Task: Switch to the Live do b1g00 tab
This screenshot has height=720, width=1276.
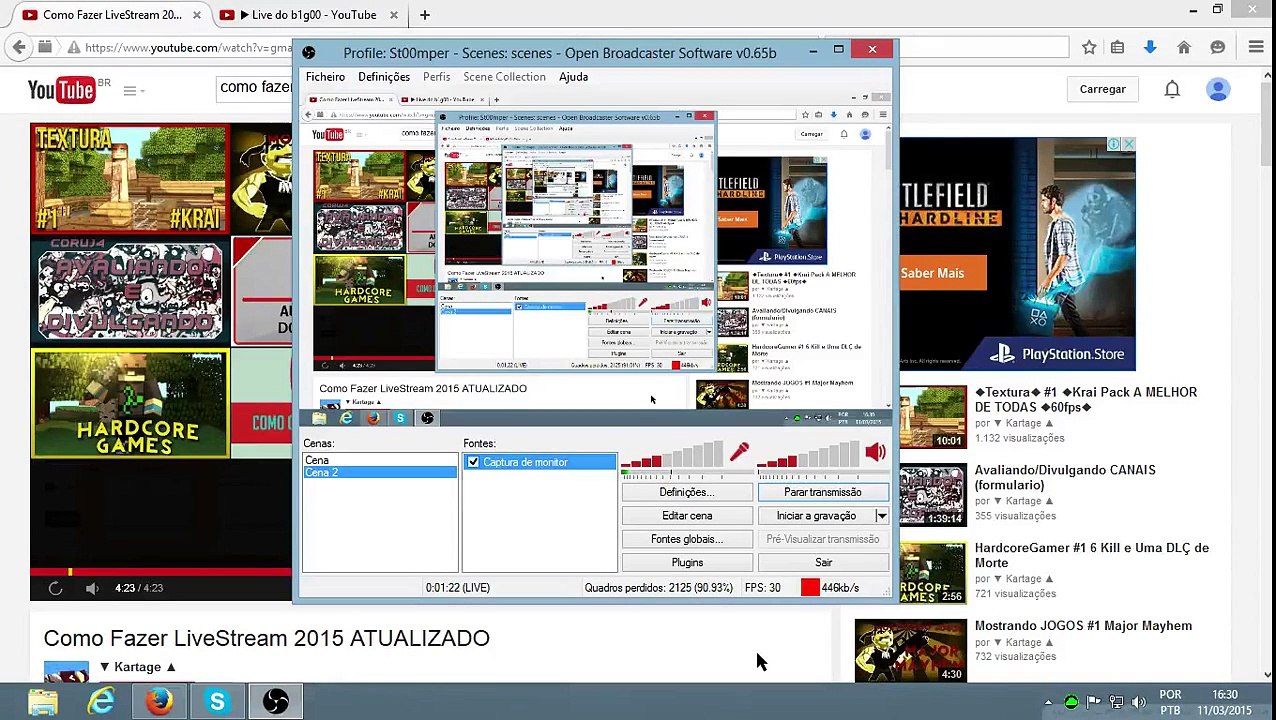Action: coord(308,15)
